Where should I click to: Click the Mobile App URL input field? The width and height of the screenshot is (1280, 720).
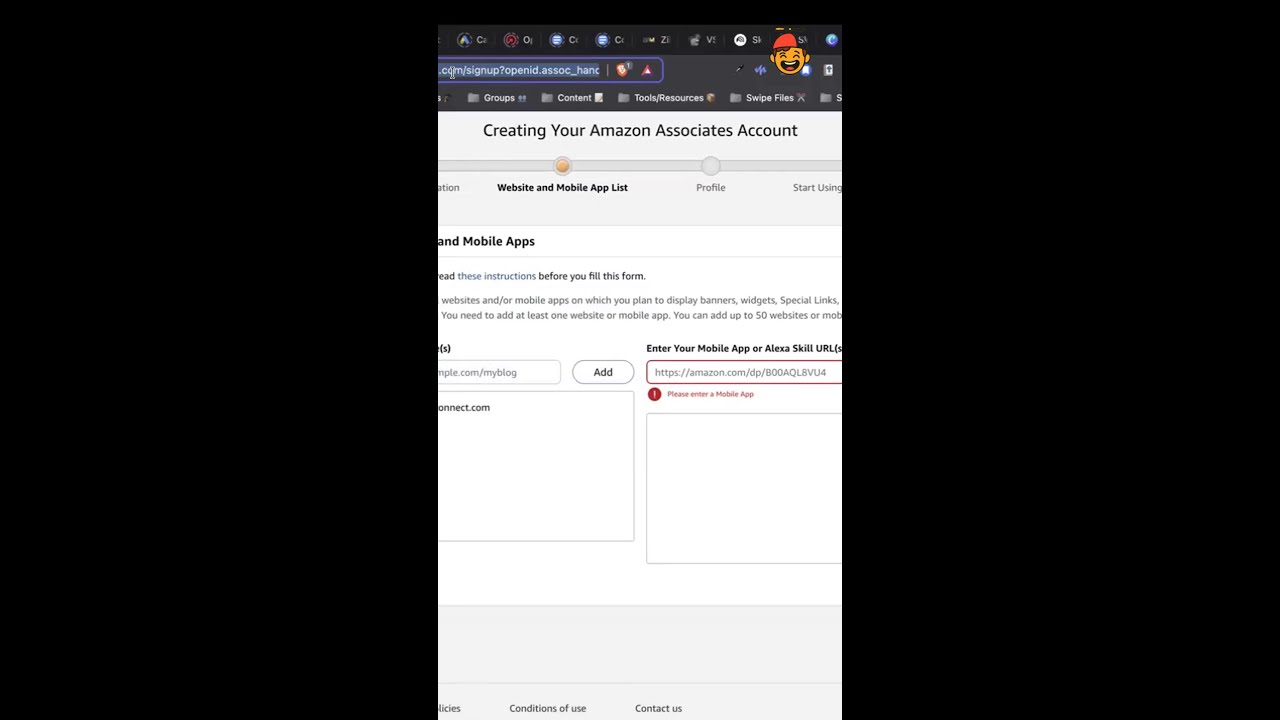coord(744,372)
